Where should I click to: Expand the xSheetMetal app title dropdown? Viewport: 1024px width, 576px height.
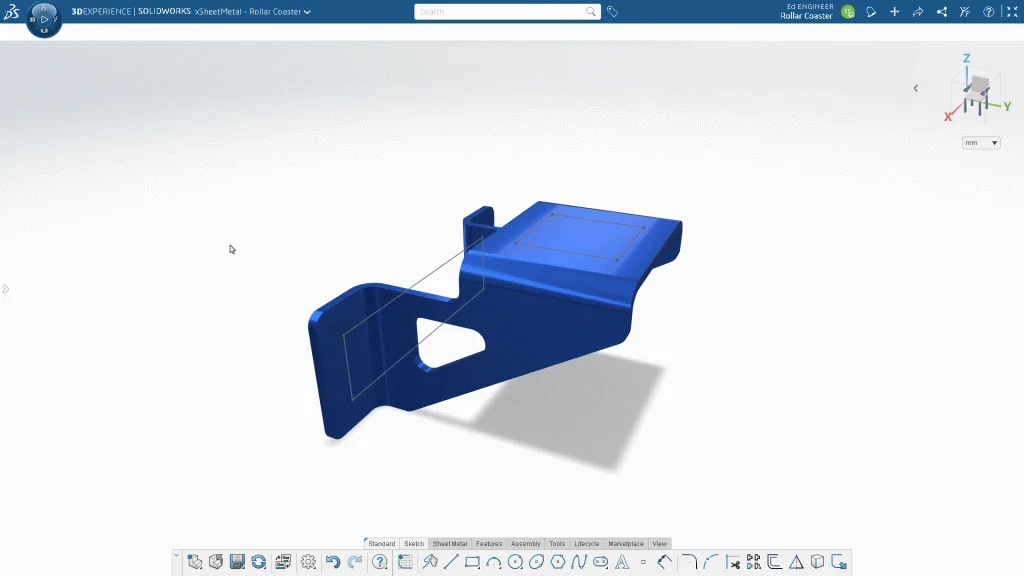coord(307,12)
